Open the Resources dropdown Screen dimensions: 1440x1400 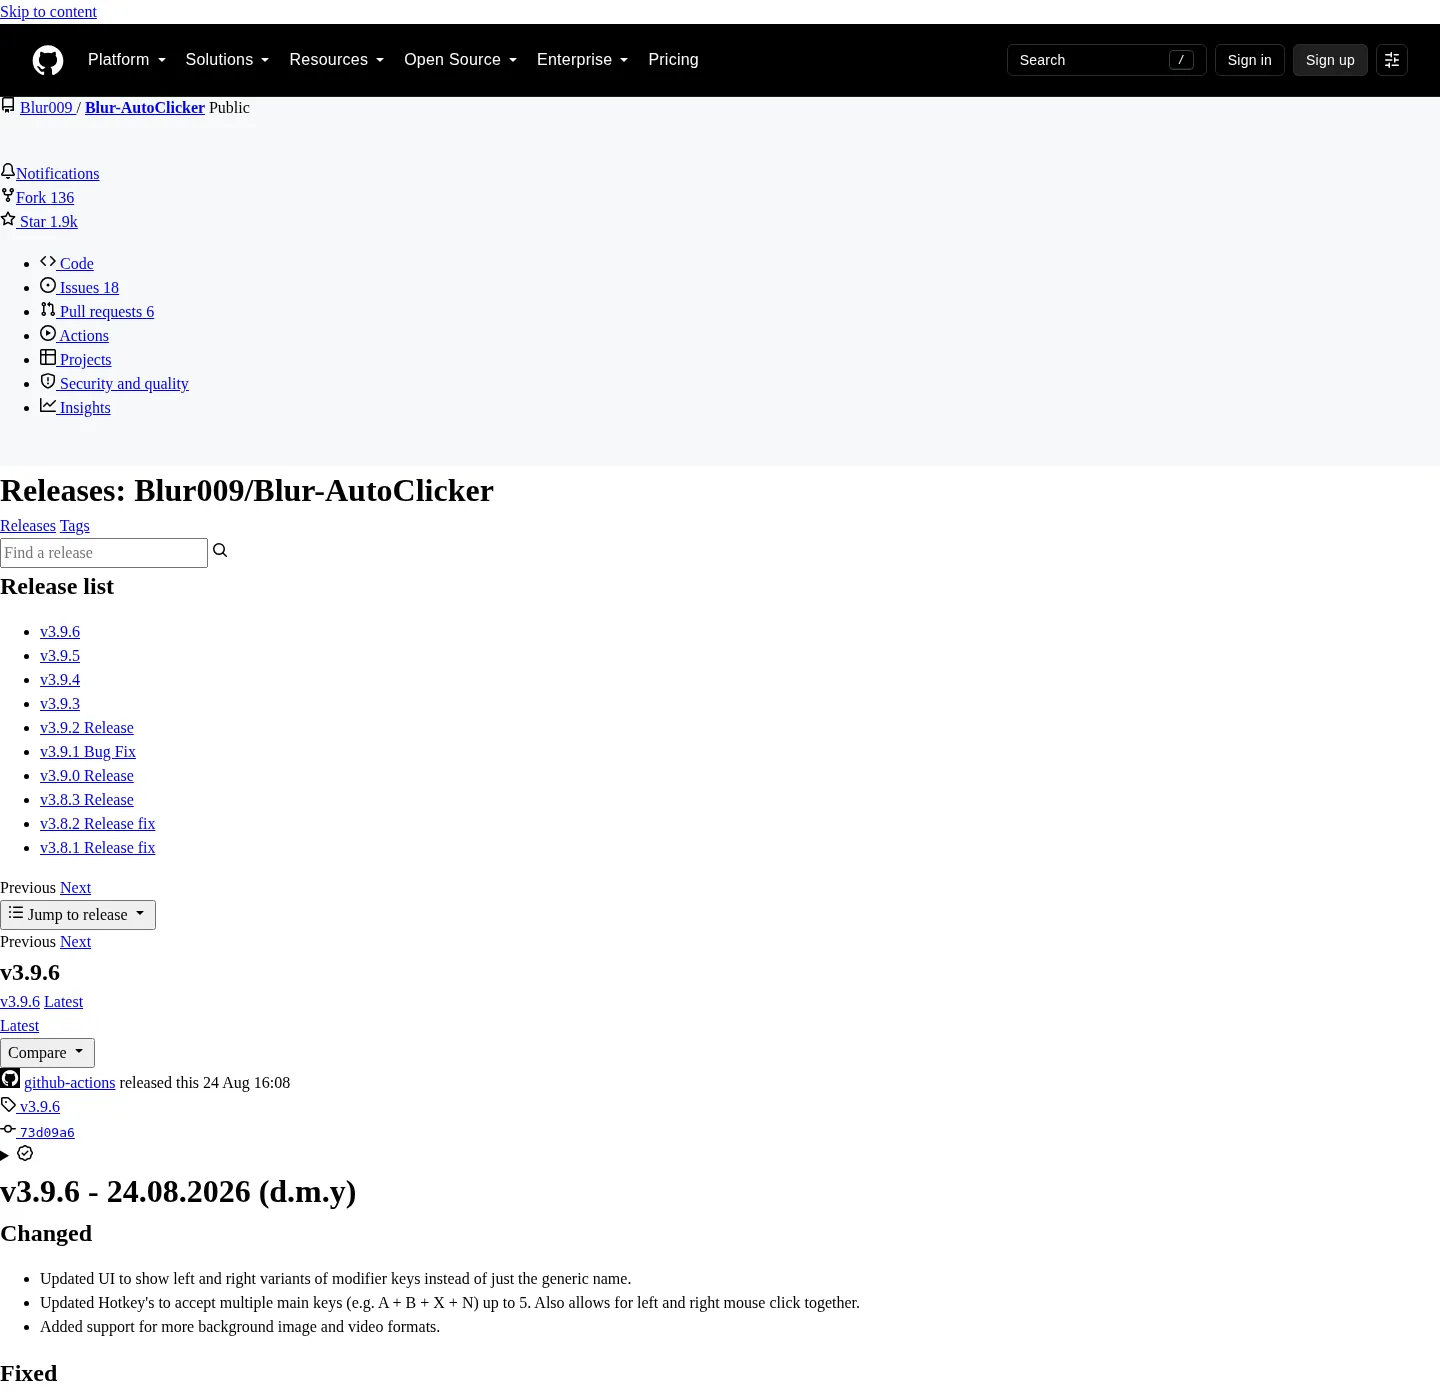pos(337,60)
